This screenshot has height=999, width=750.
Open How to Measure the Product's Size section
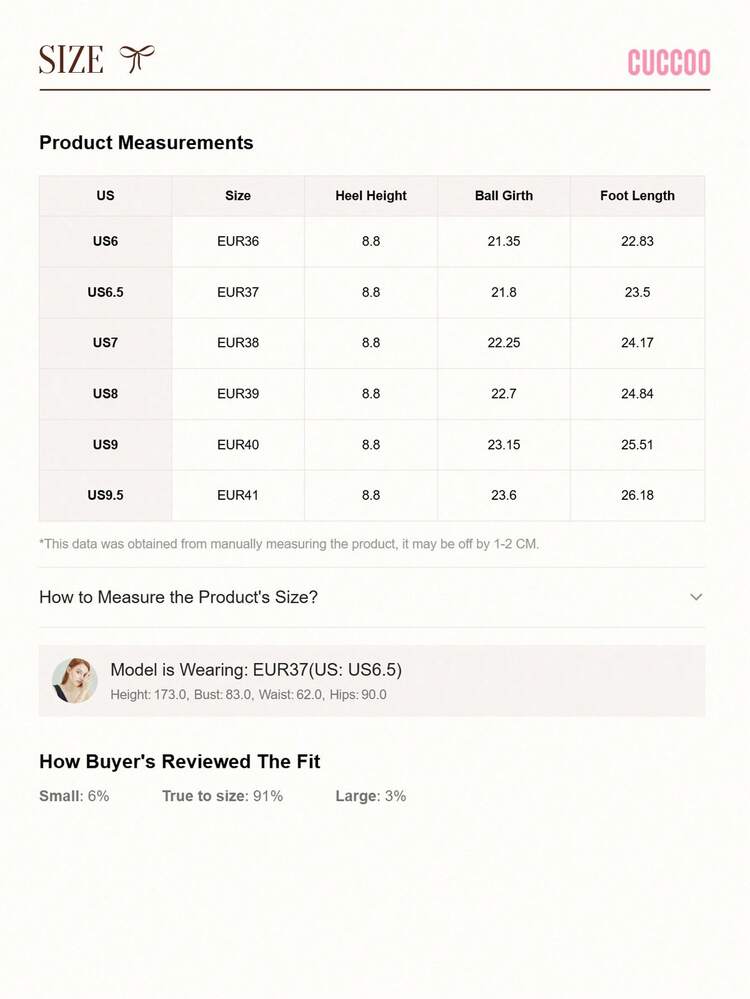coord(371,597)
